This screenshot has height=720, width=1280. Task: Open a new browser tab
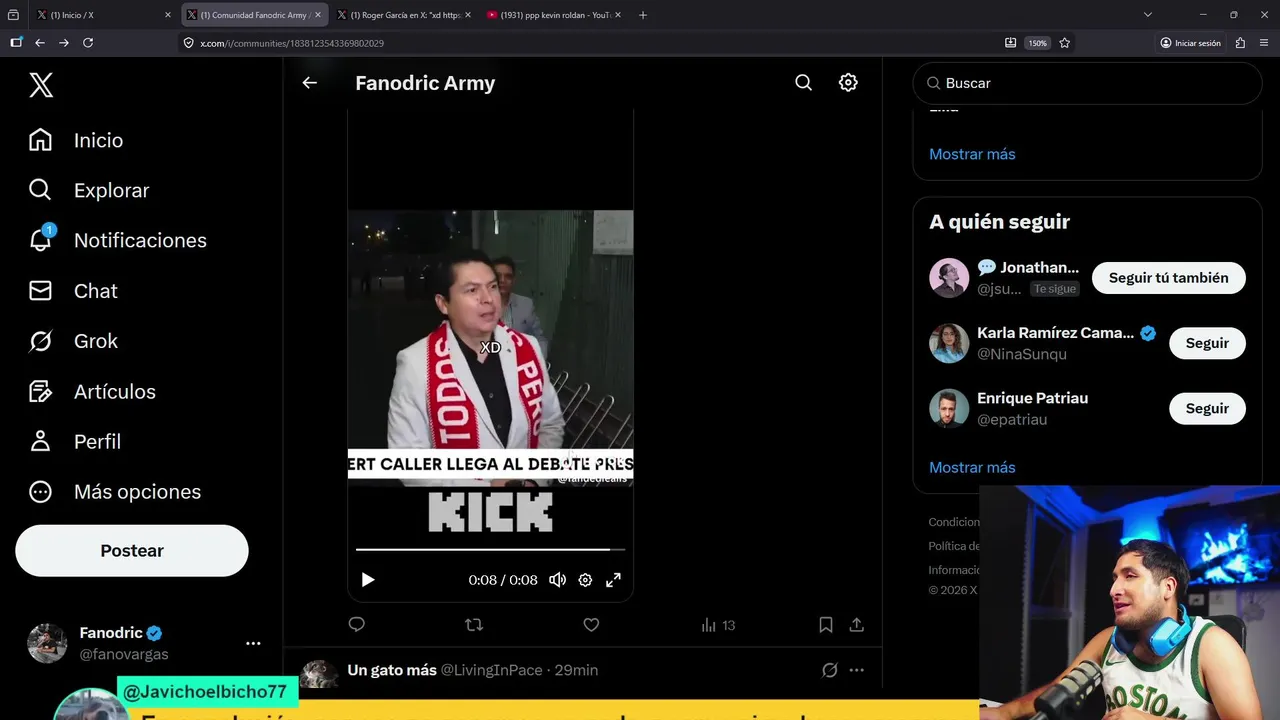(643, 15)
